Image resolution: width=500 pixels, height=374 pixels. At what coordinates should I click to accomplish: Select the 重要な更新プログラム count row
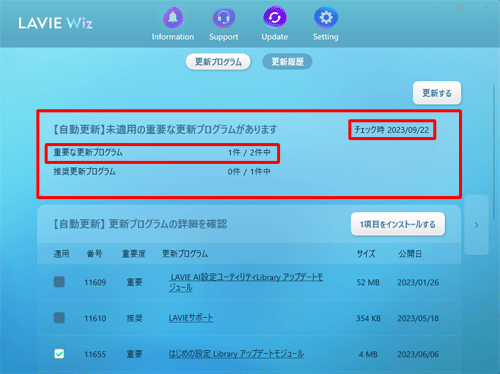point(162,153)
